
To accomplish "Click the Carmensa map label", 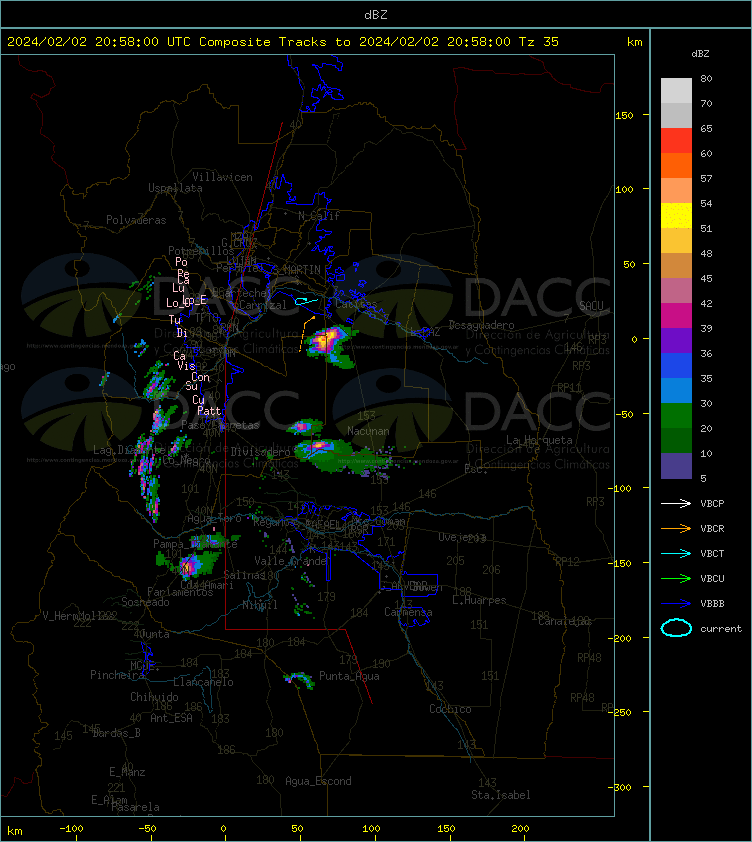I will point(408,612).
